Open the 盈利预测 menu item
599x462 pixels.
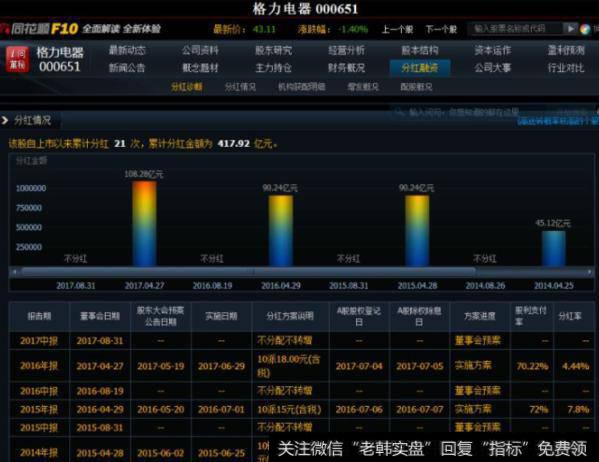[566, 50]
